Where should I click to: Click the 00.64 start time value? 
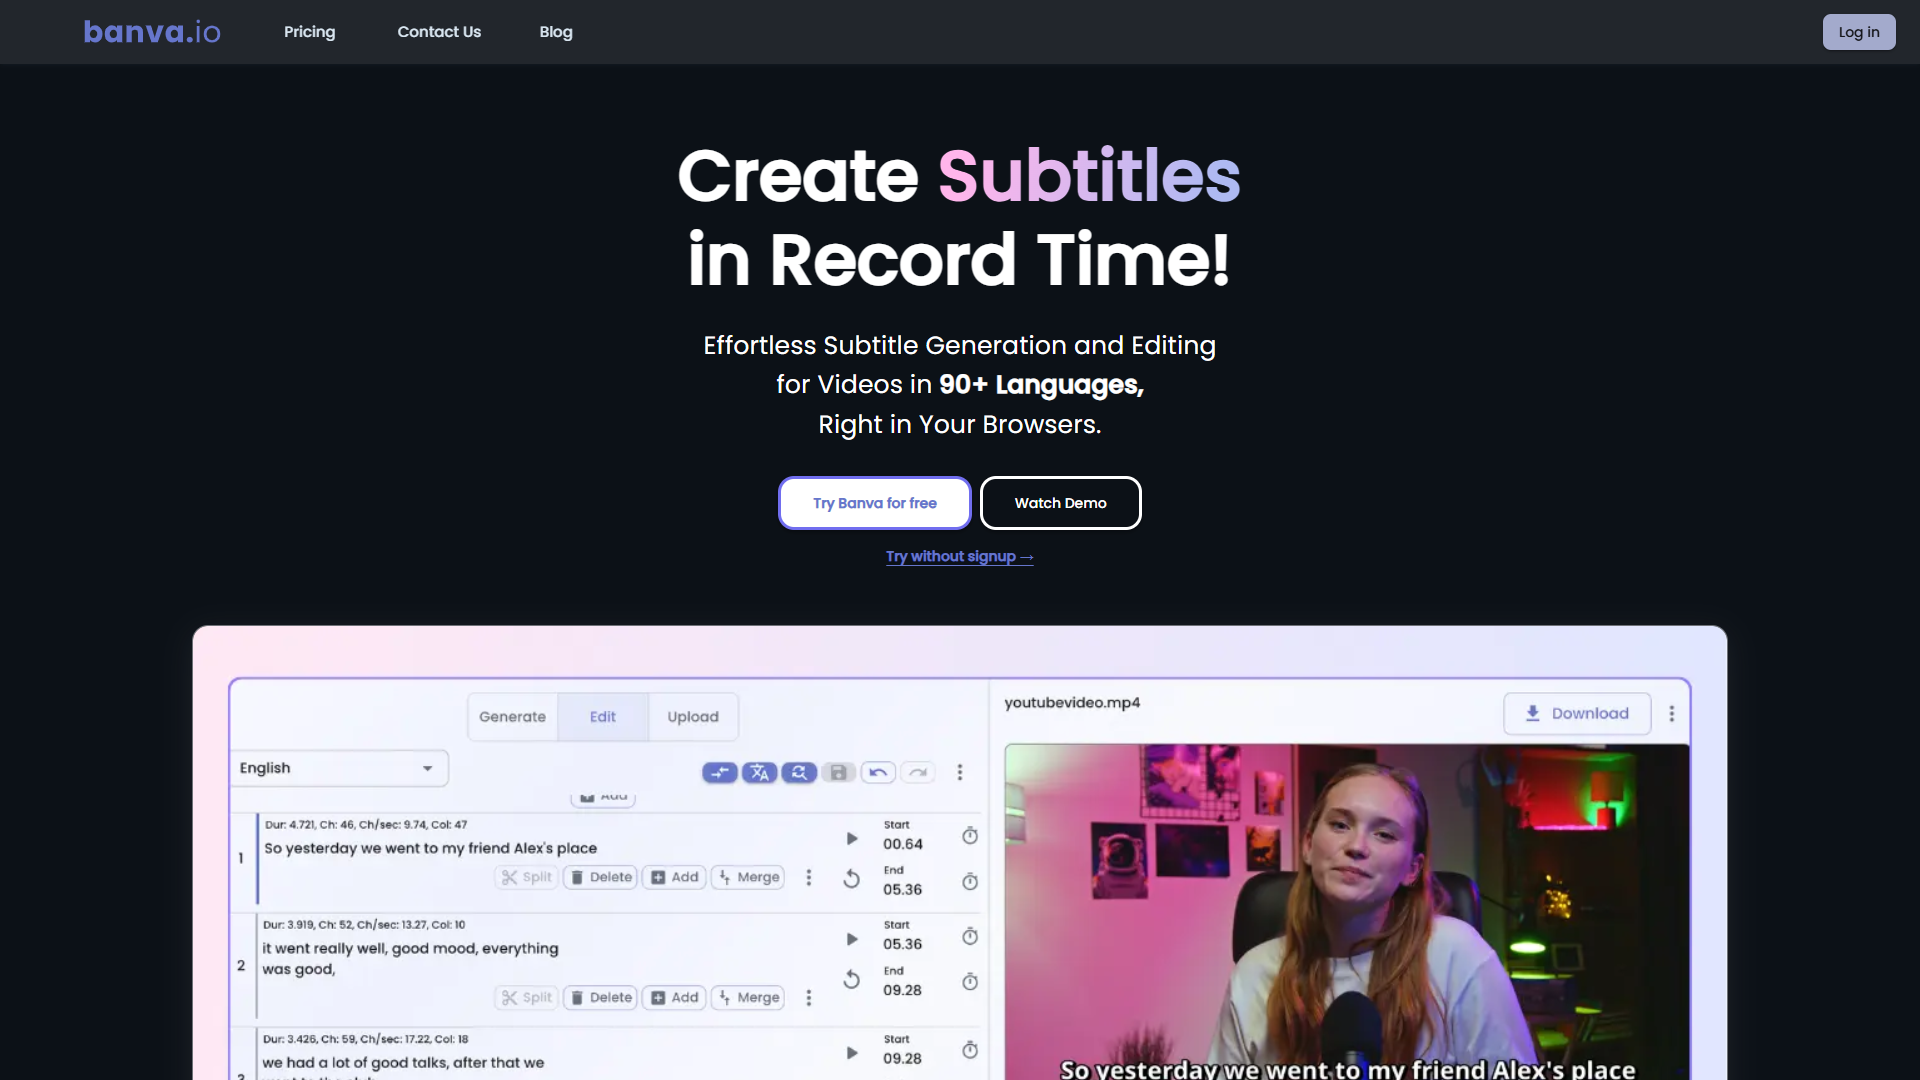click(x=903, y=844)
